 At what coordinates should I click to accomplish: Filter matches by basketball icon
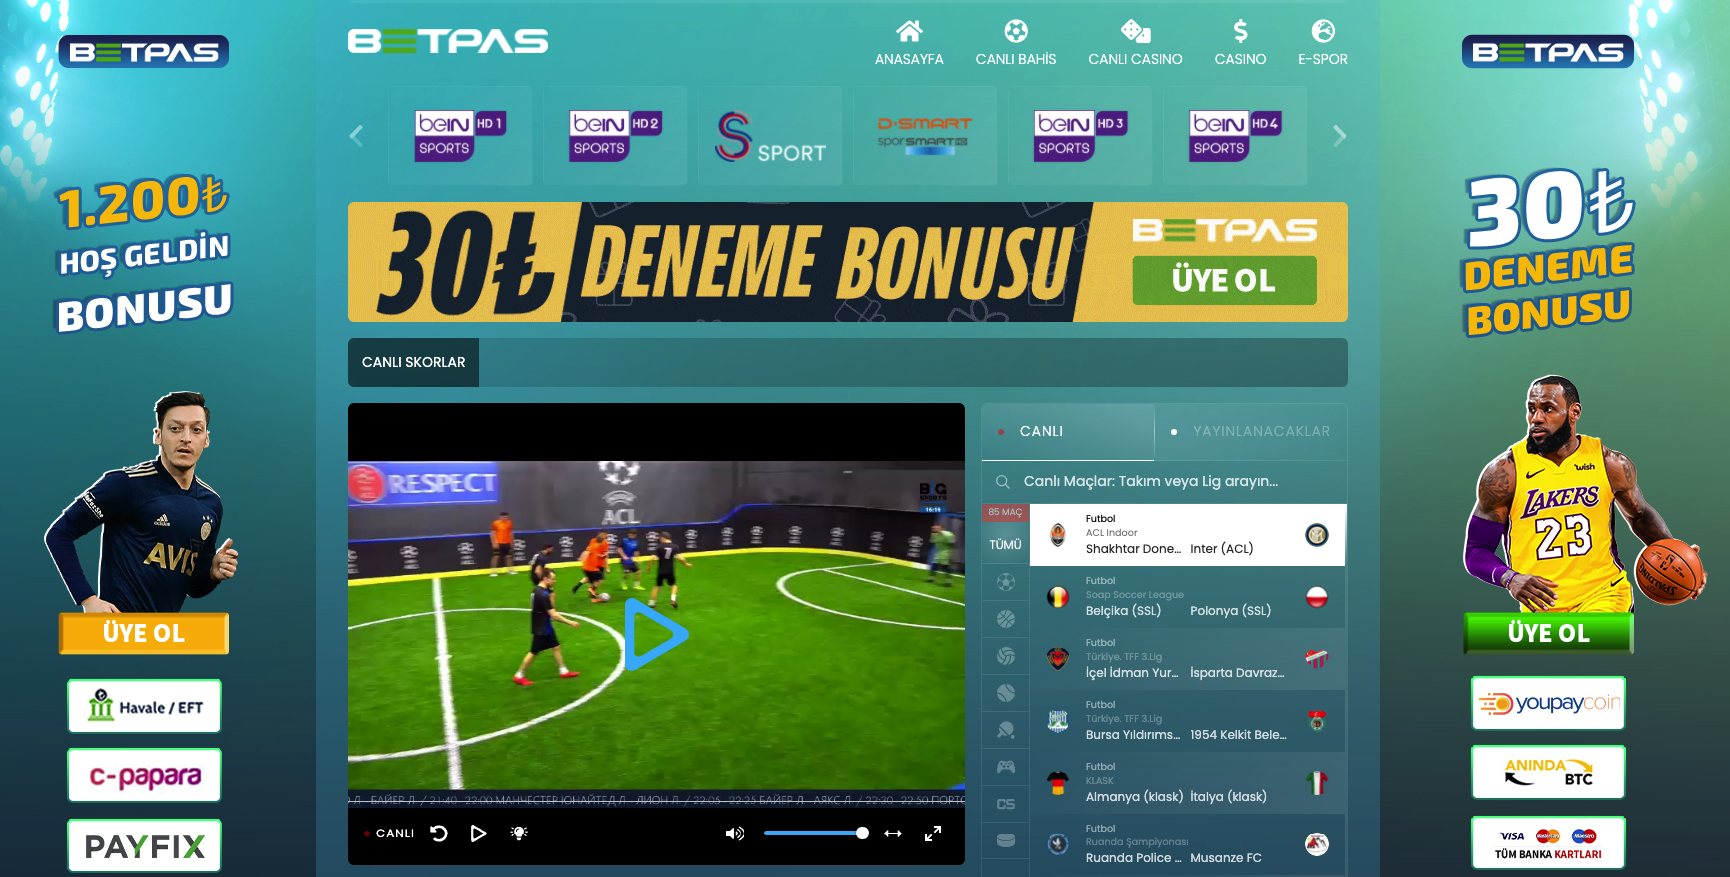tap(1006, 619)
